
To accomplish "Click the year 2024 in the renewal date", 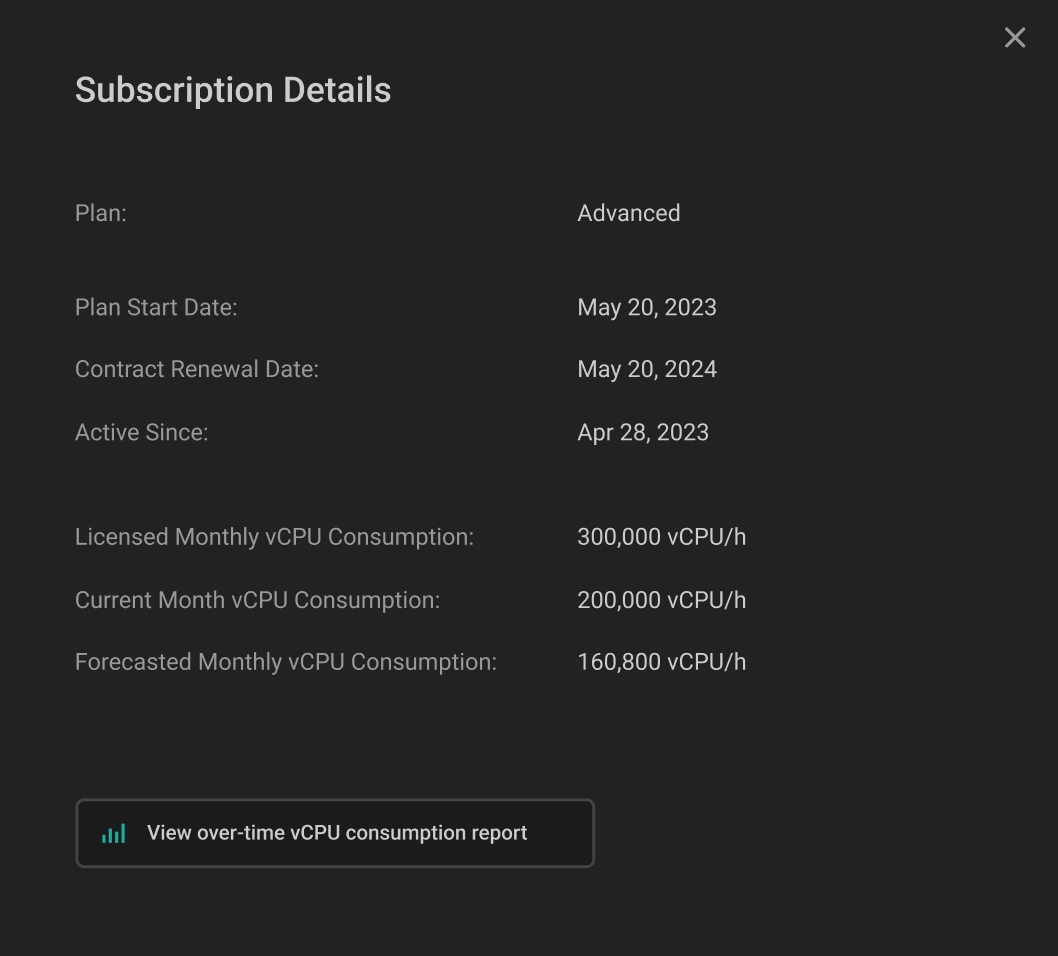I will tap(691, 369).
